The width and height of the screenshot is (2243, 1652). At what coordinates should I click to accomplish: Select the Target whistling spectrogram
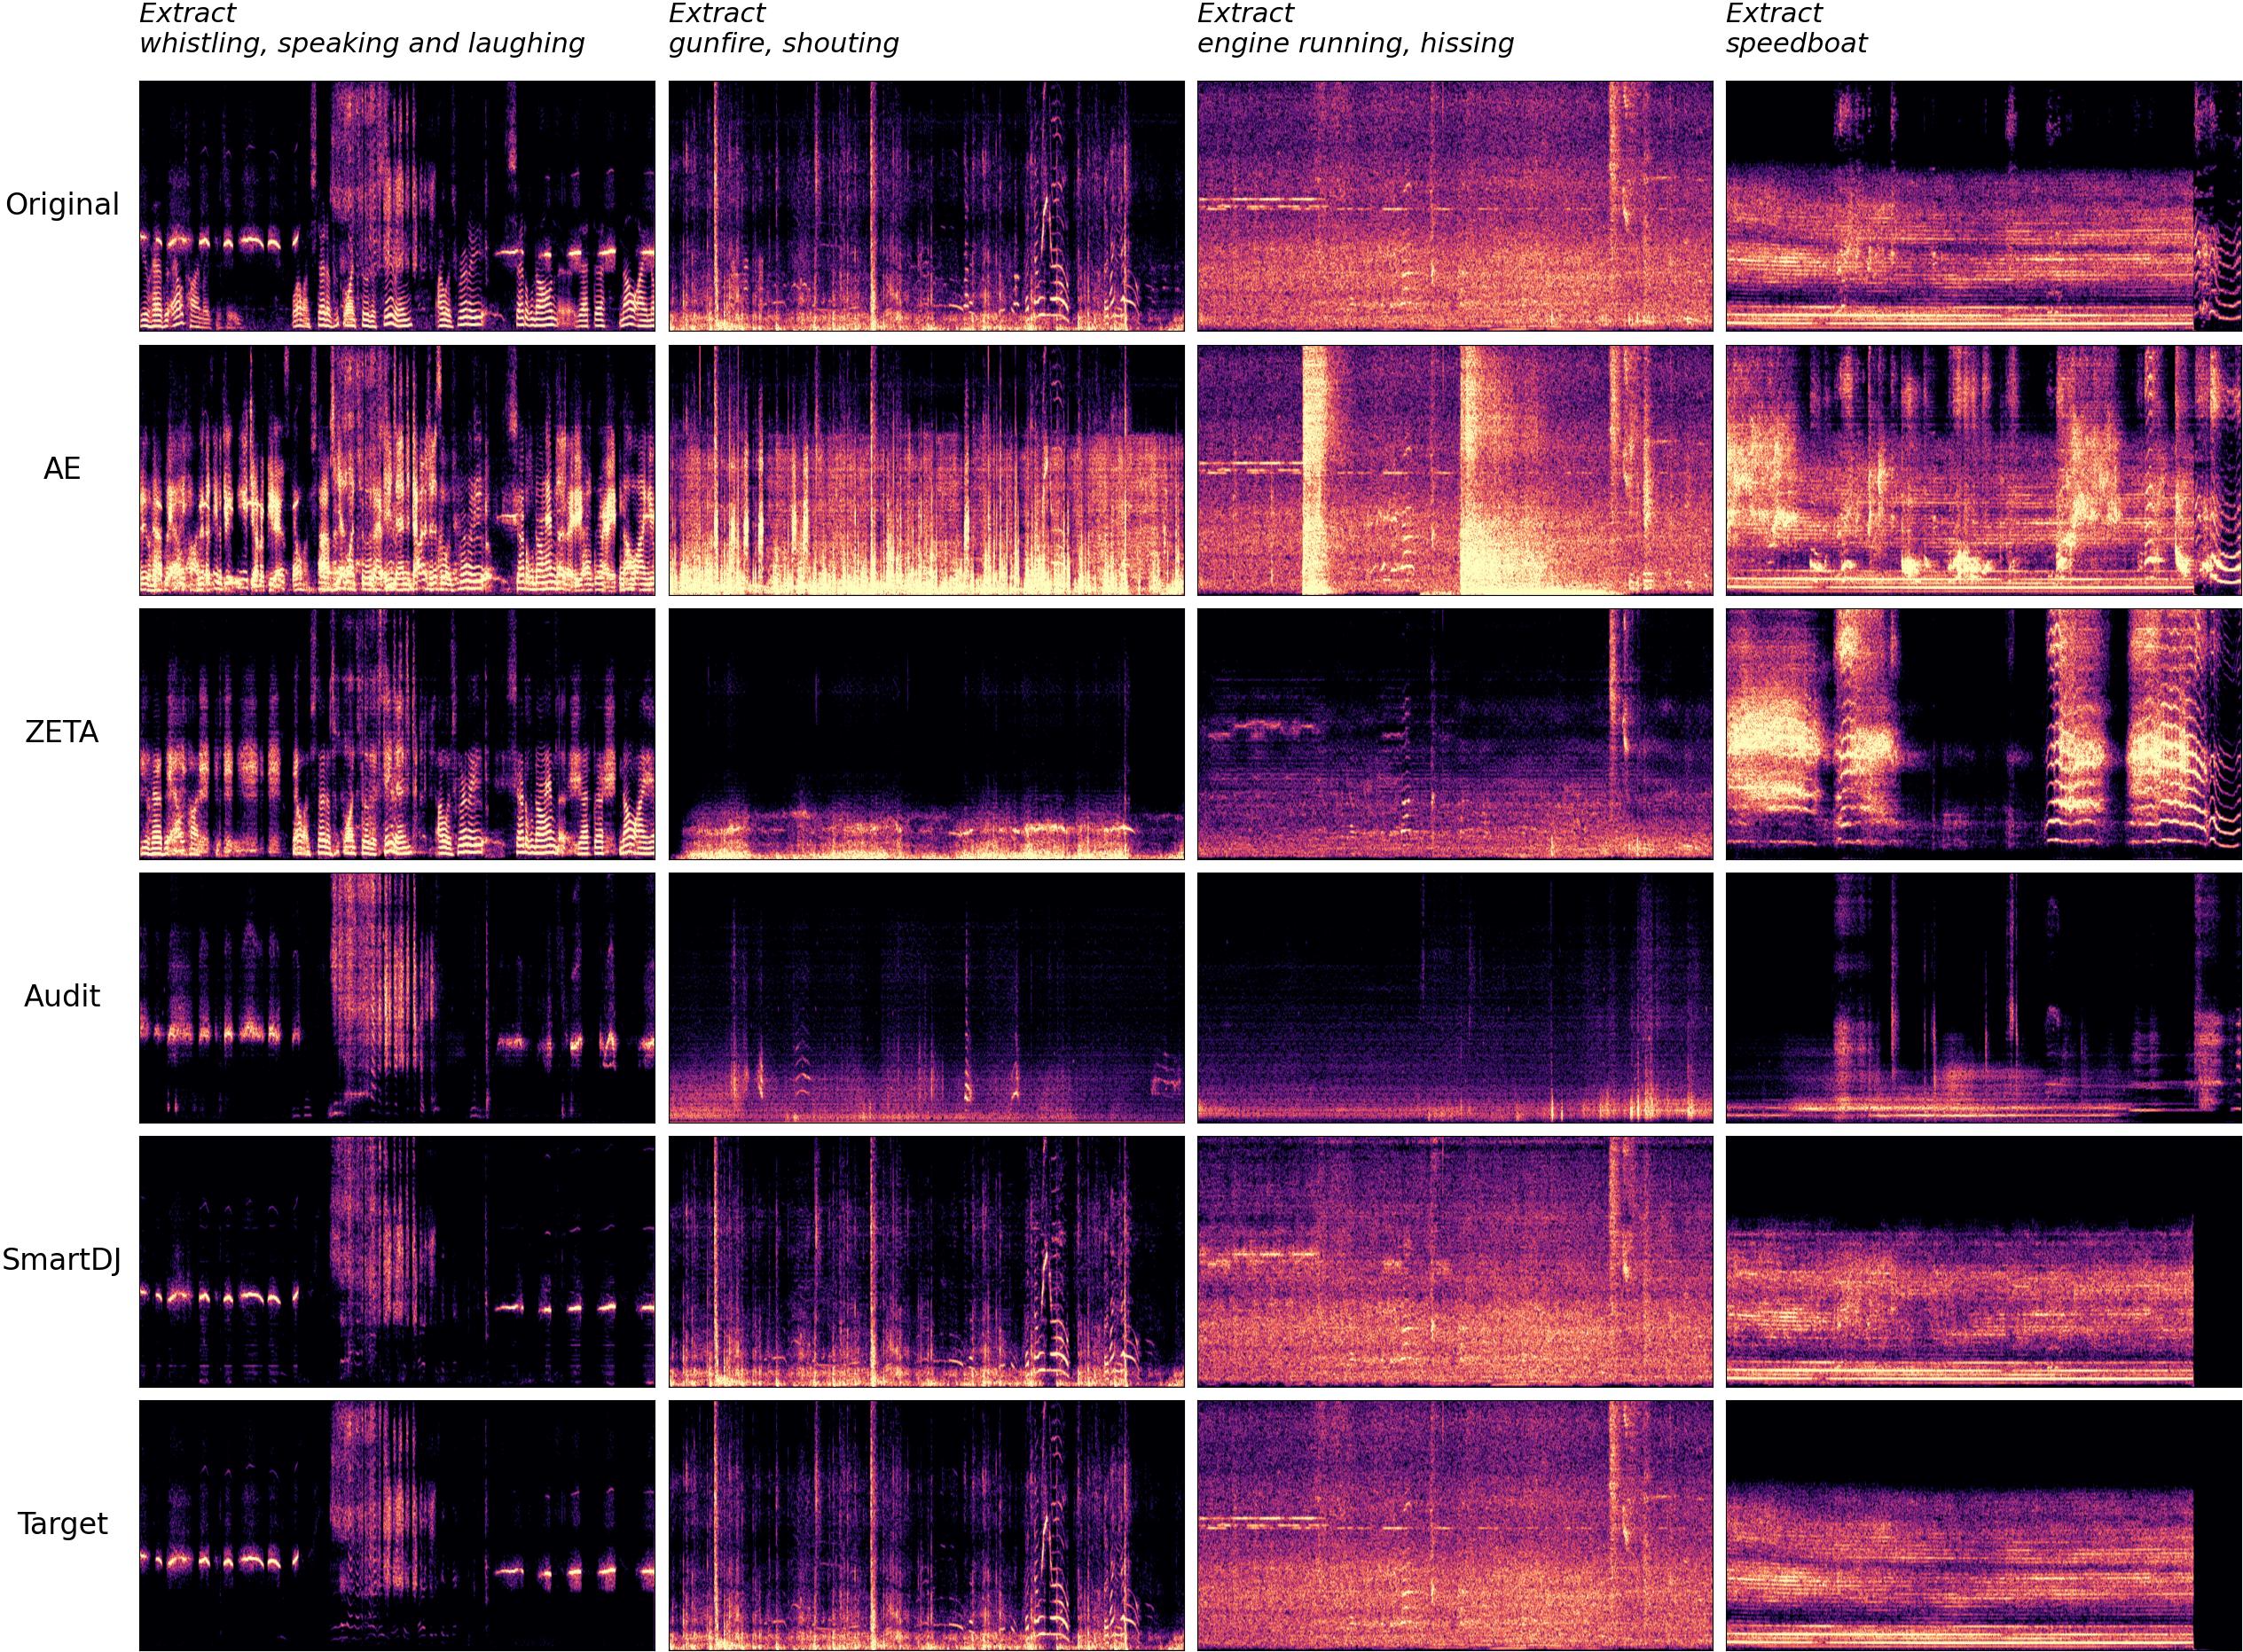click(x=397, y=1525)
